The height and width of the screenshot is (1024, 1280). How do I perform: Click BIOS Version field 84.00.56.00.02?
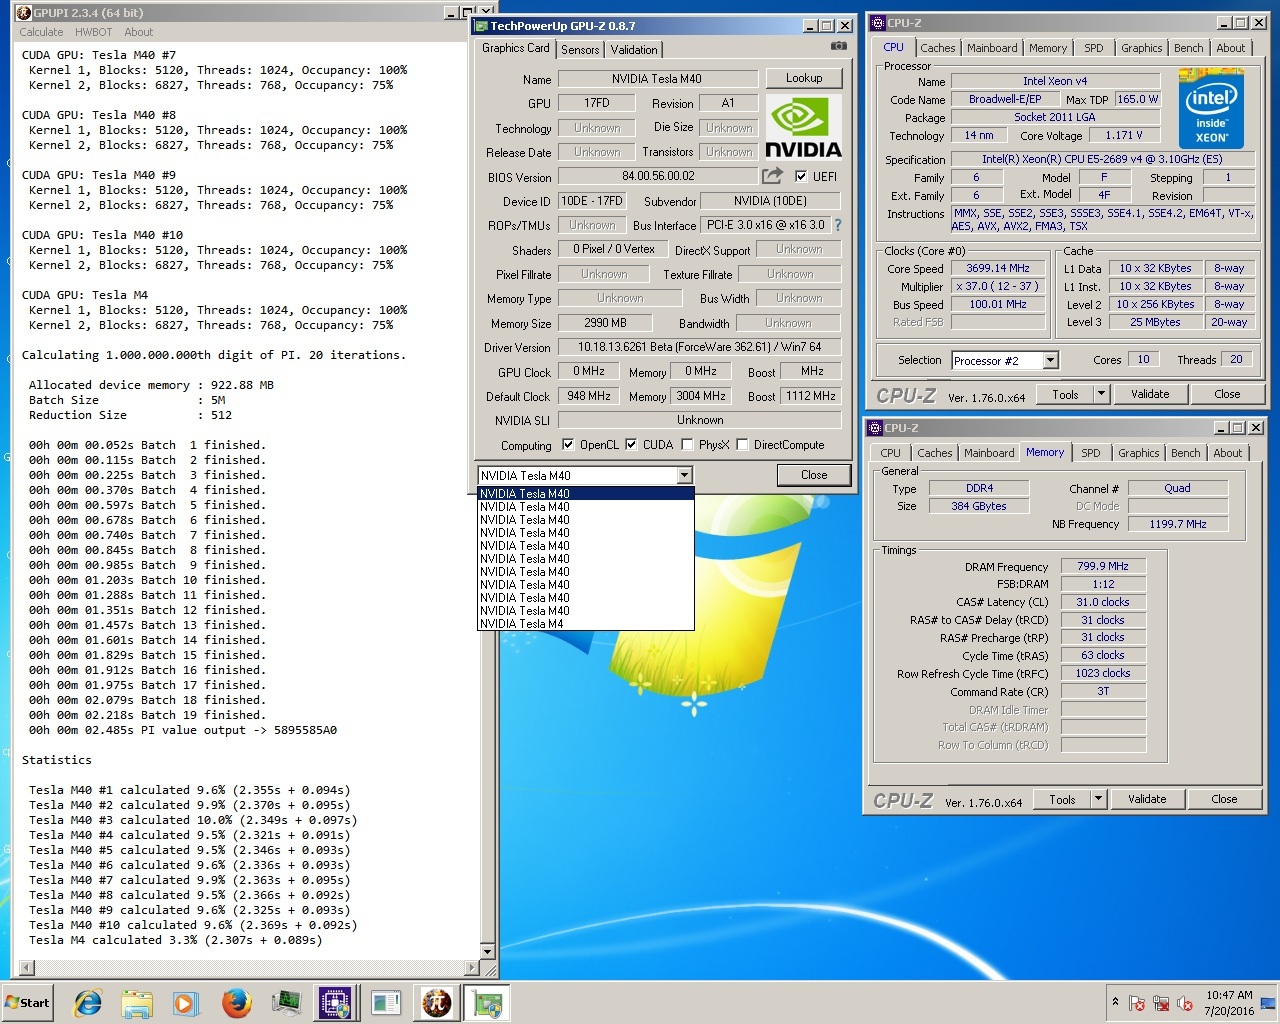[x=657, y=176]
